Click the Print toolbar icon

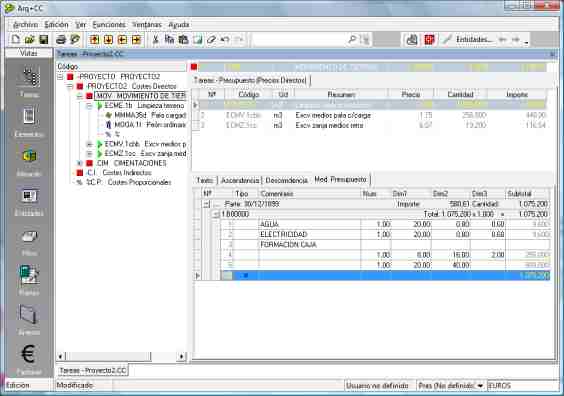click(x=61, y=40)
